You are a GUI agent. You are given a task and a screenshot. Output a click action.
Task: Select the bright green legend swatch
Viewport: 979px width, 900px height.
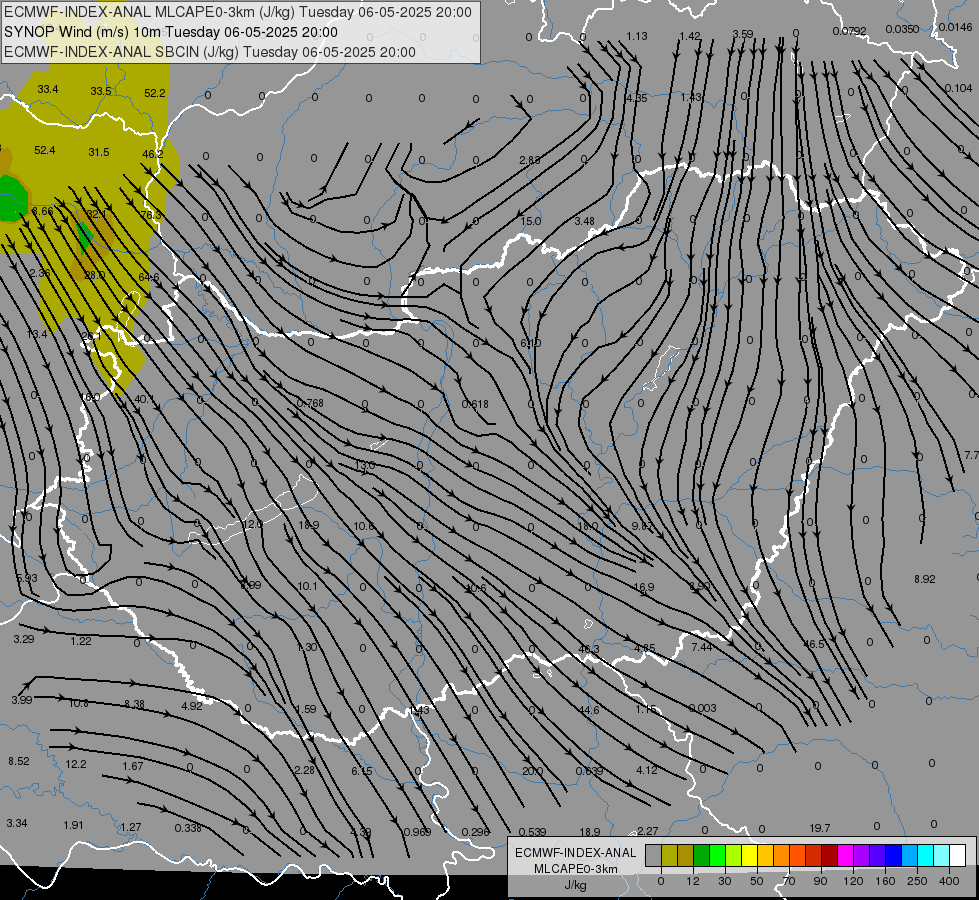pyautogui.click(x=717, y=855)
